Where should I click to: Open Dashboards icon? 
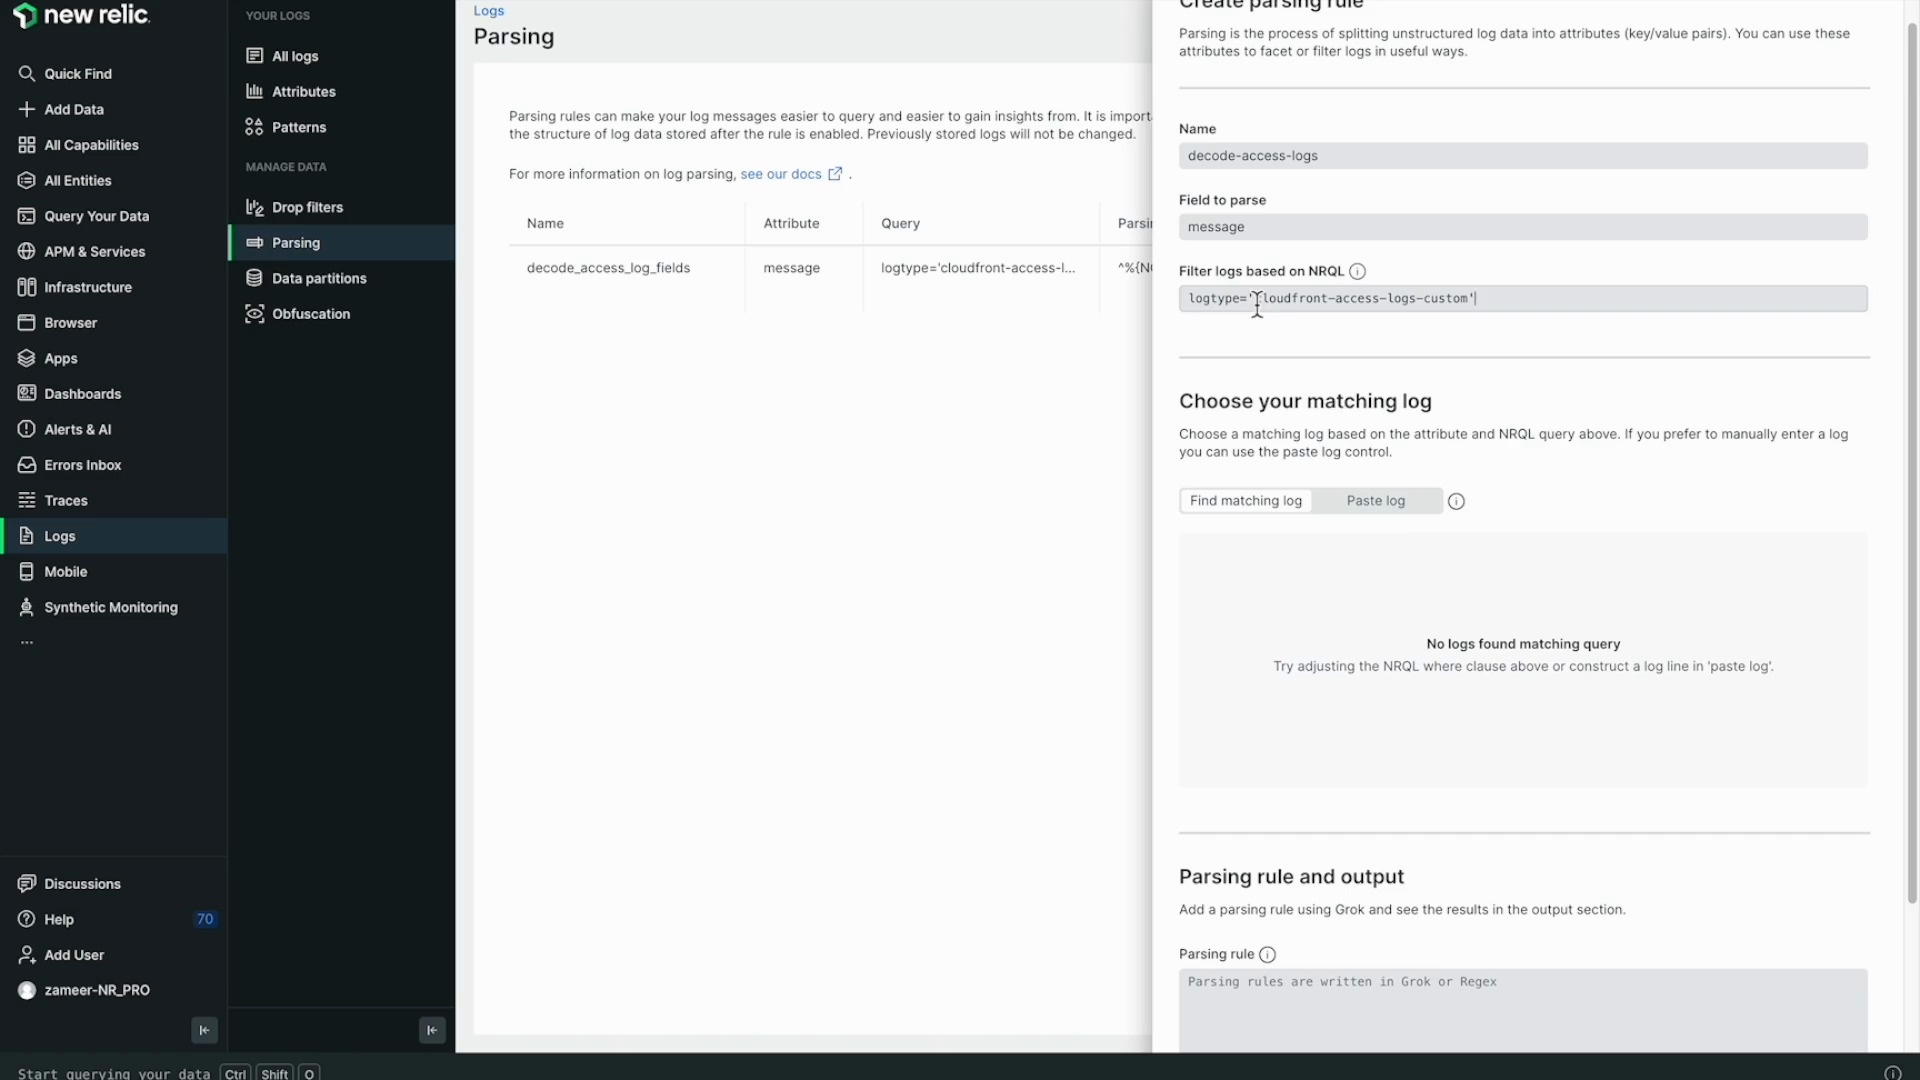tap(27, 394)
